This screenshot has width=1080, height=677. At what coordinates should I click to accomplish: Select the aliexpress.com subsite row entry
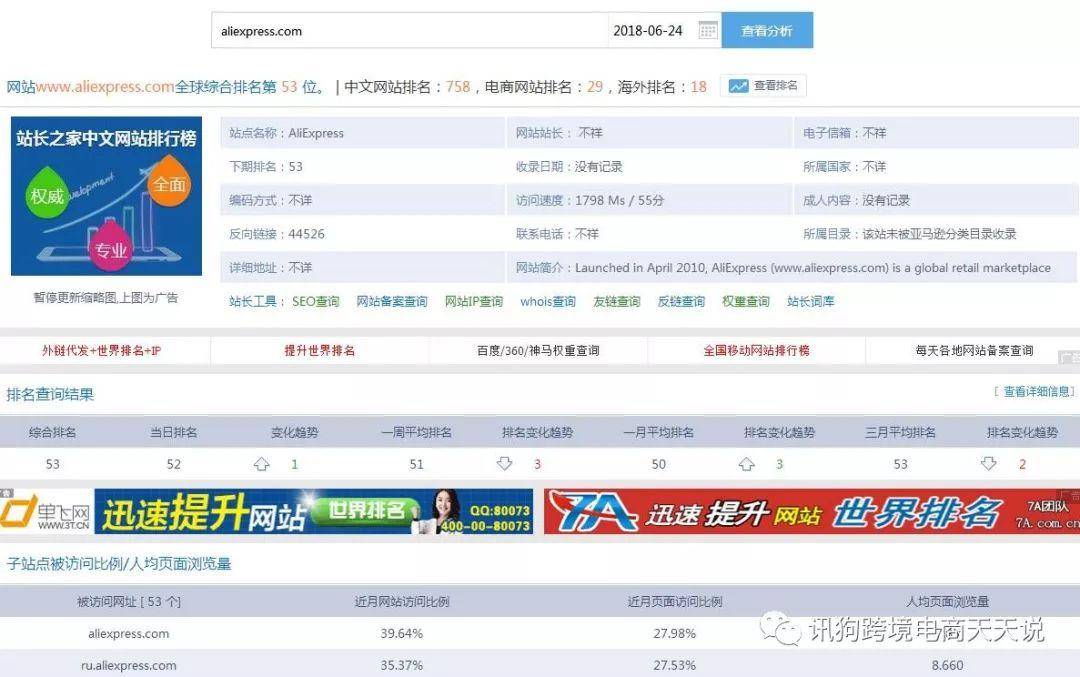[129, 634]
